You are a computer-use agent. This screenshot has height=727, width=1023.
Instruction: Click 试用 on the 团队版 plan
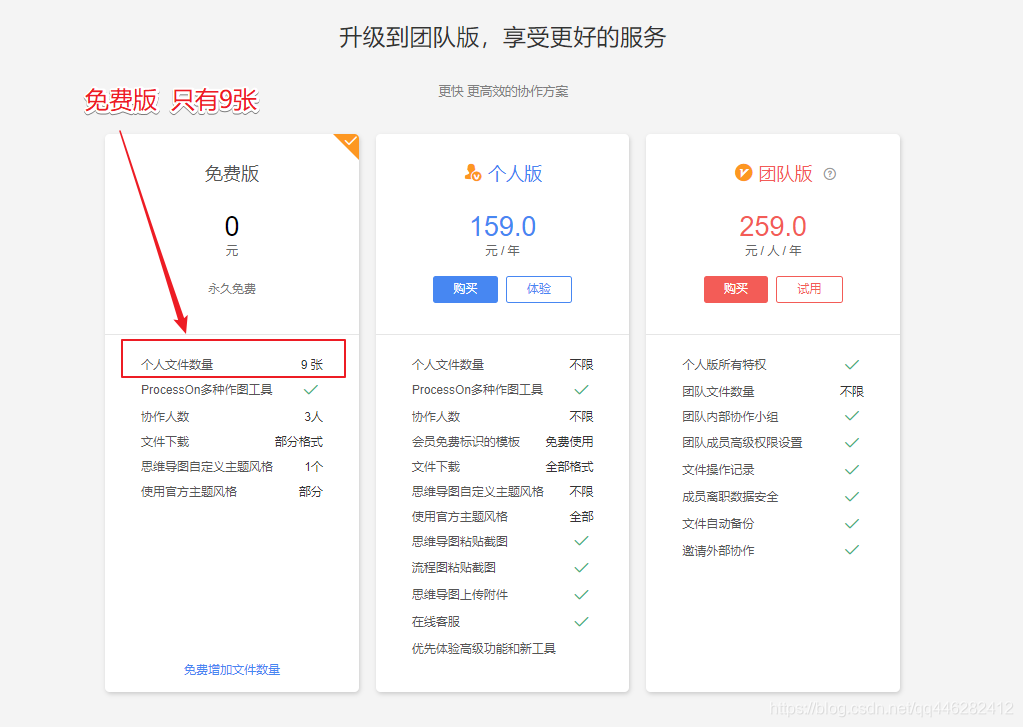(x=809, y=289)
